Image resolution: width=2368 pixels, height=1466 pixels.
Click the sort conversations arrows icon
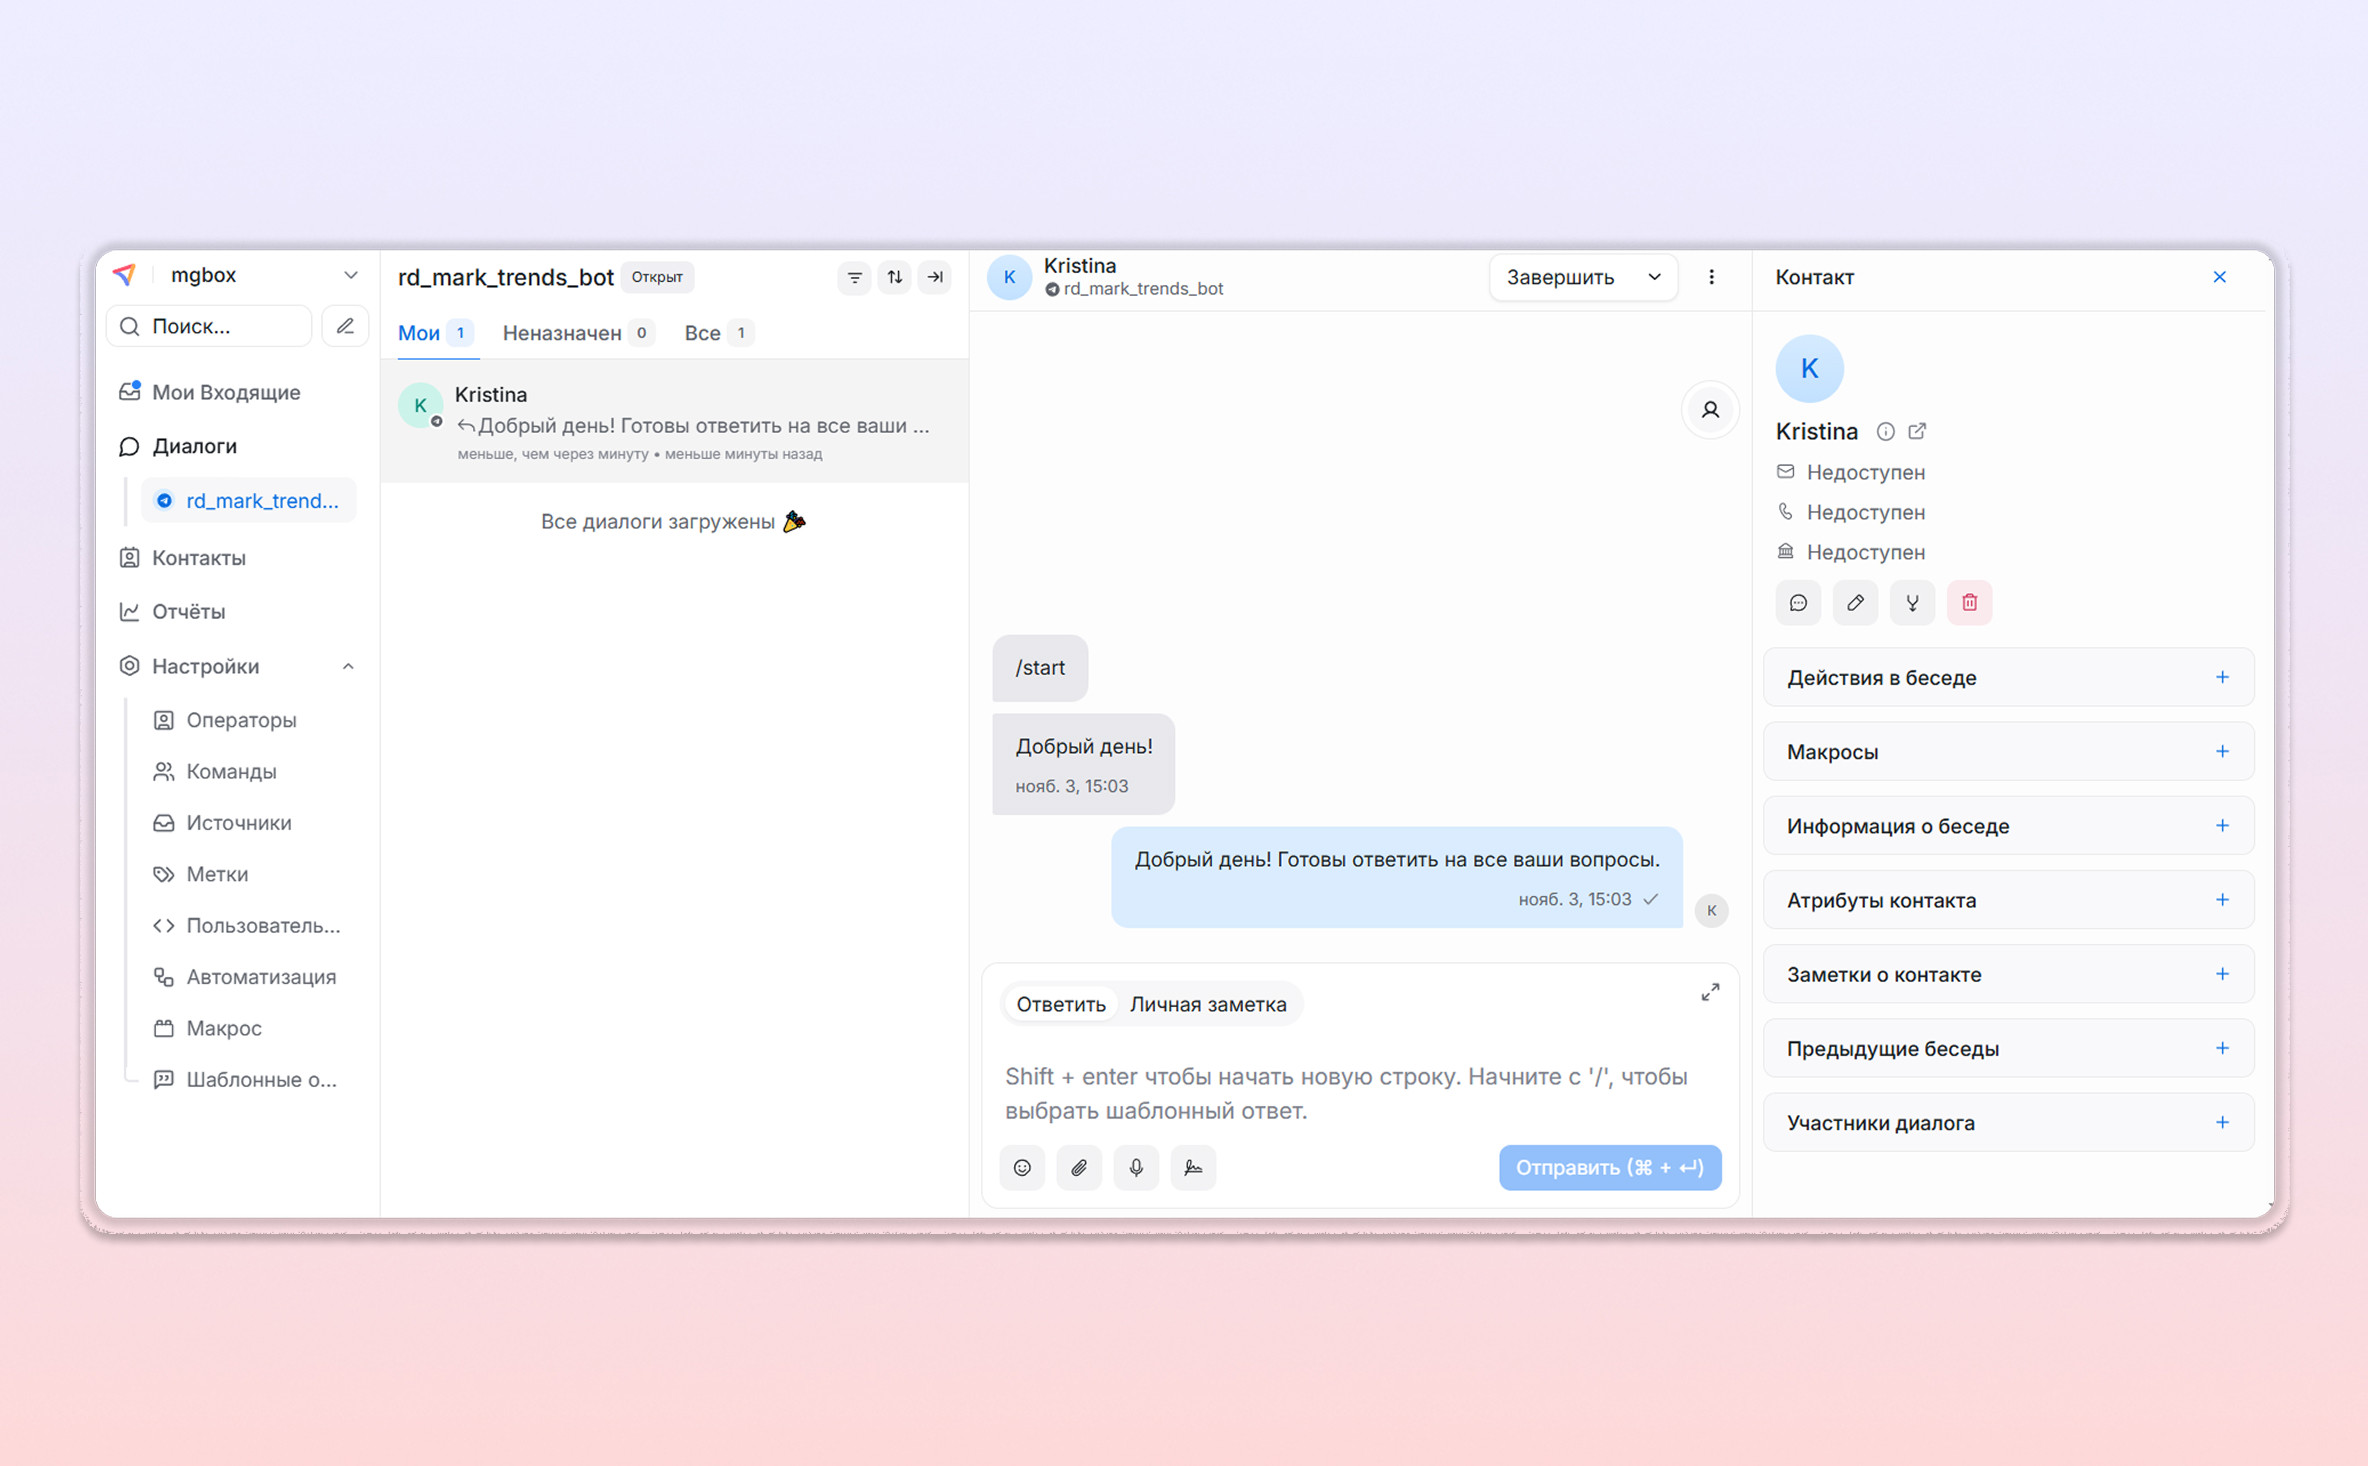895,277
